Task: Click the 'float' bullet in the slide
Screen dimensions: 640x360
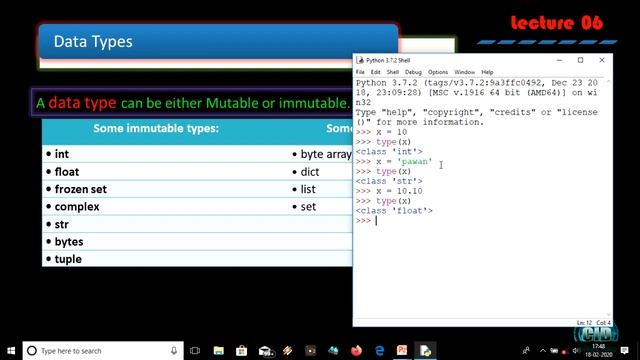Action: point(62,172)
